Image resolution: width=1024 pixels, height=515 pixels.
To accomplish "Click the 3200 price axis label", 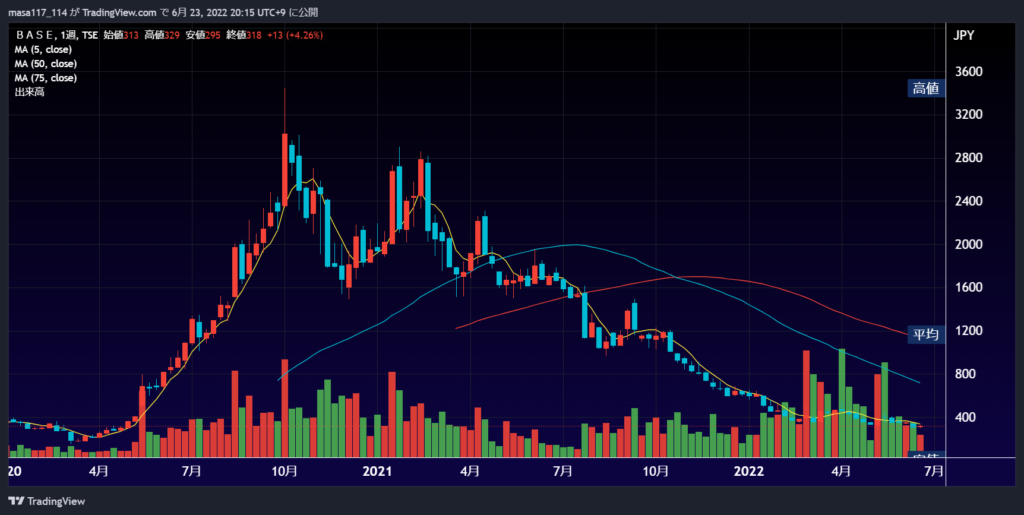I will click(968, 114).
